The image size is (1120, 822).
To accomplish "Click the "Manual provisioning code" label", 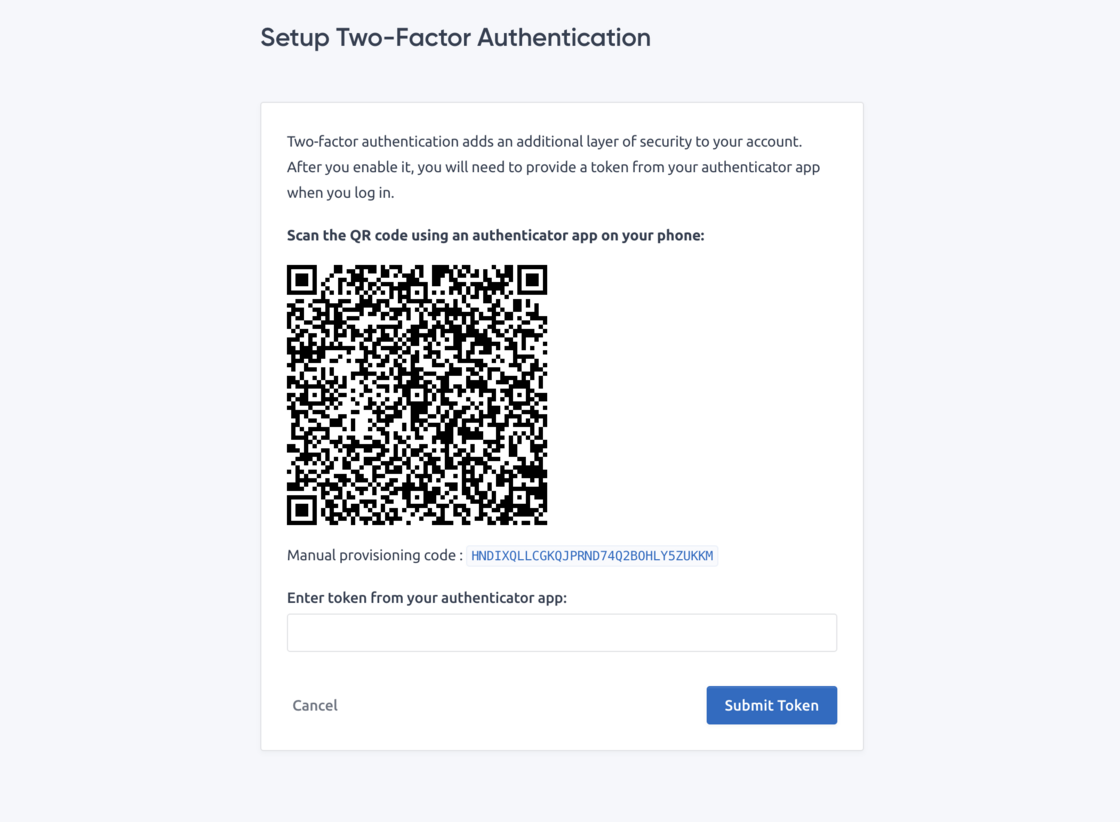I will point(374,555).
